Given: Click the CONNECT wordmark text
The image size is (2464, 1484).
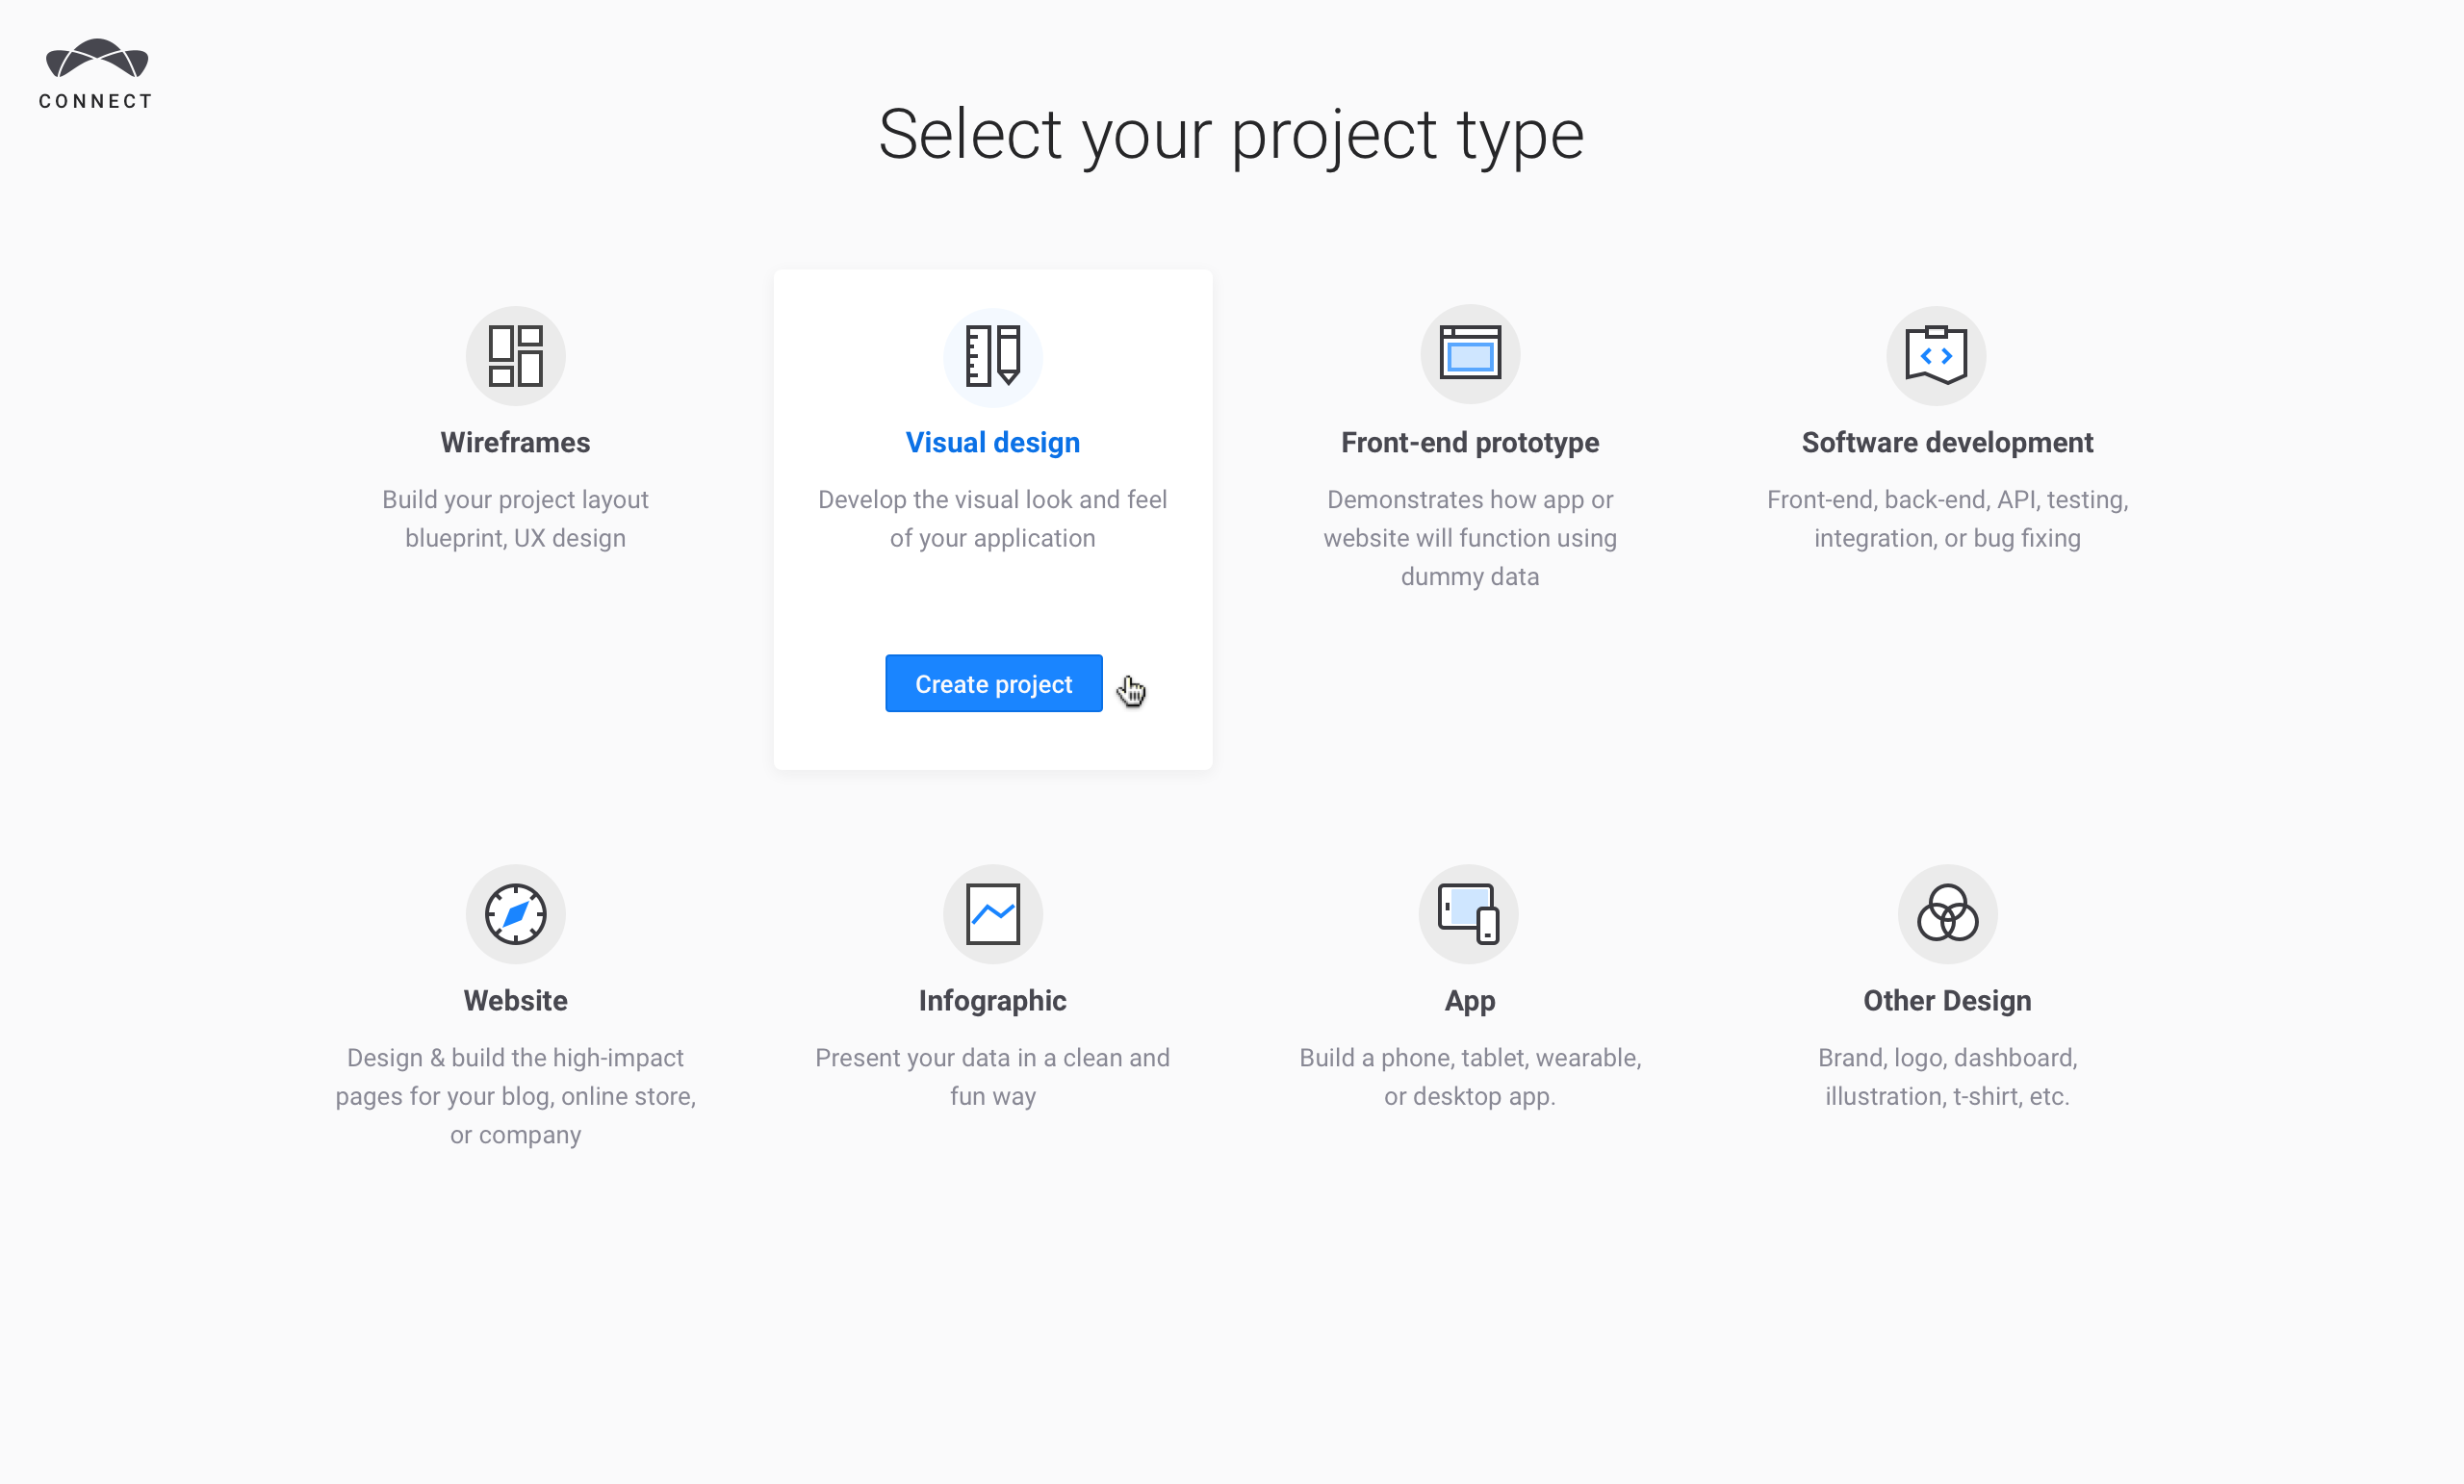Looking at the screenshot, I should 96,101.
